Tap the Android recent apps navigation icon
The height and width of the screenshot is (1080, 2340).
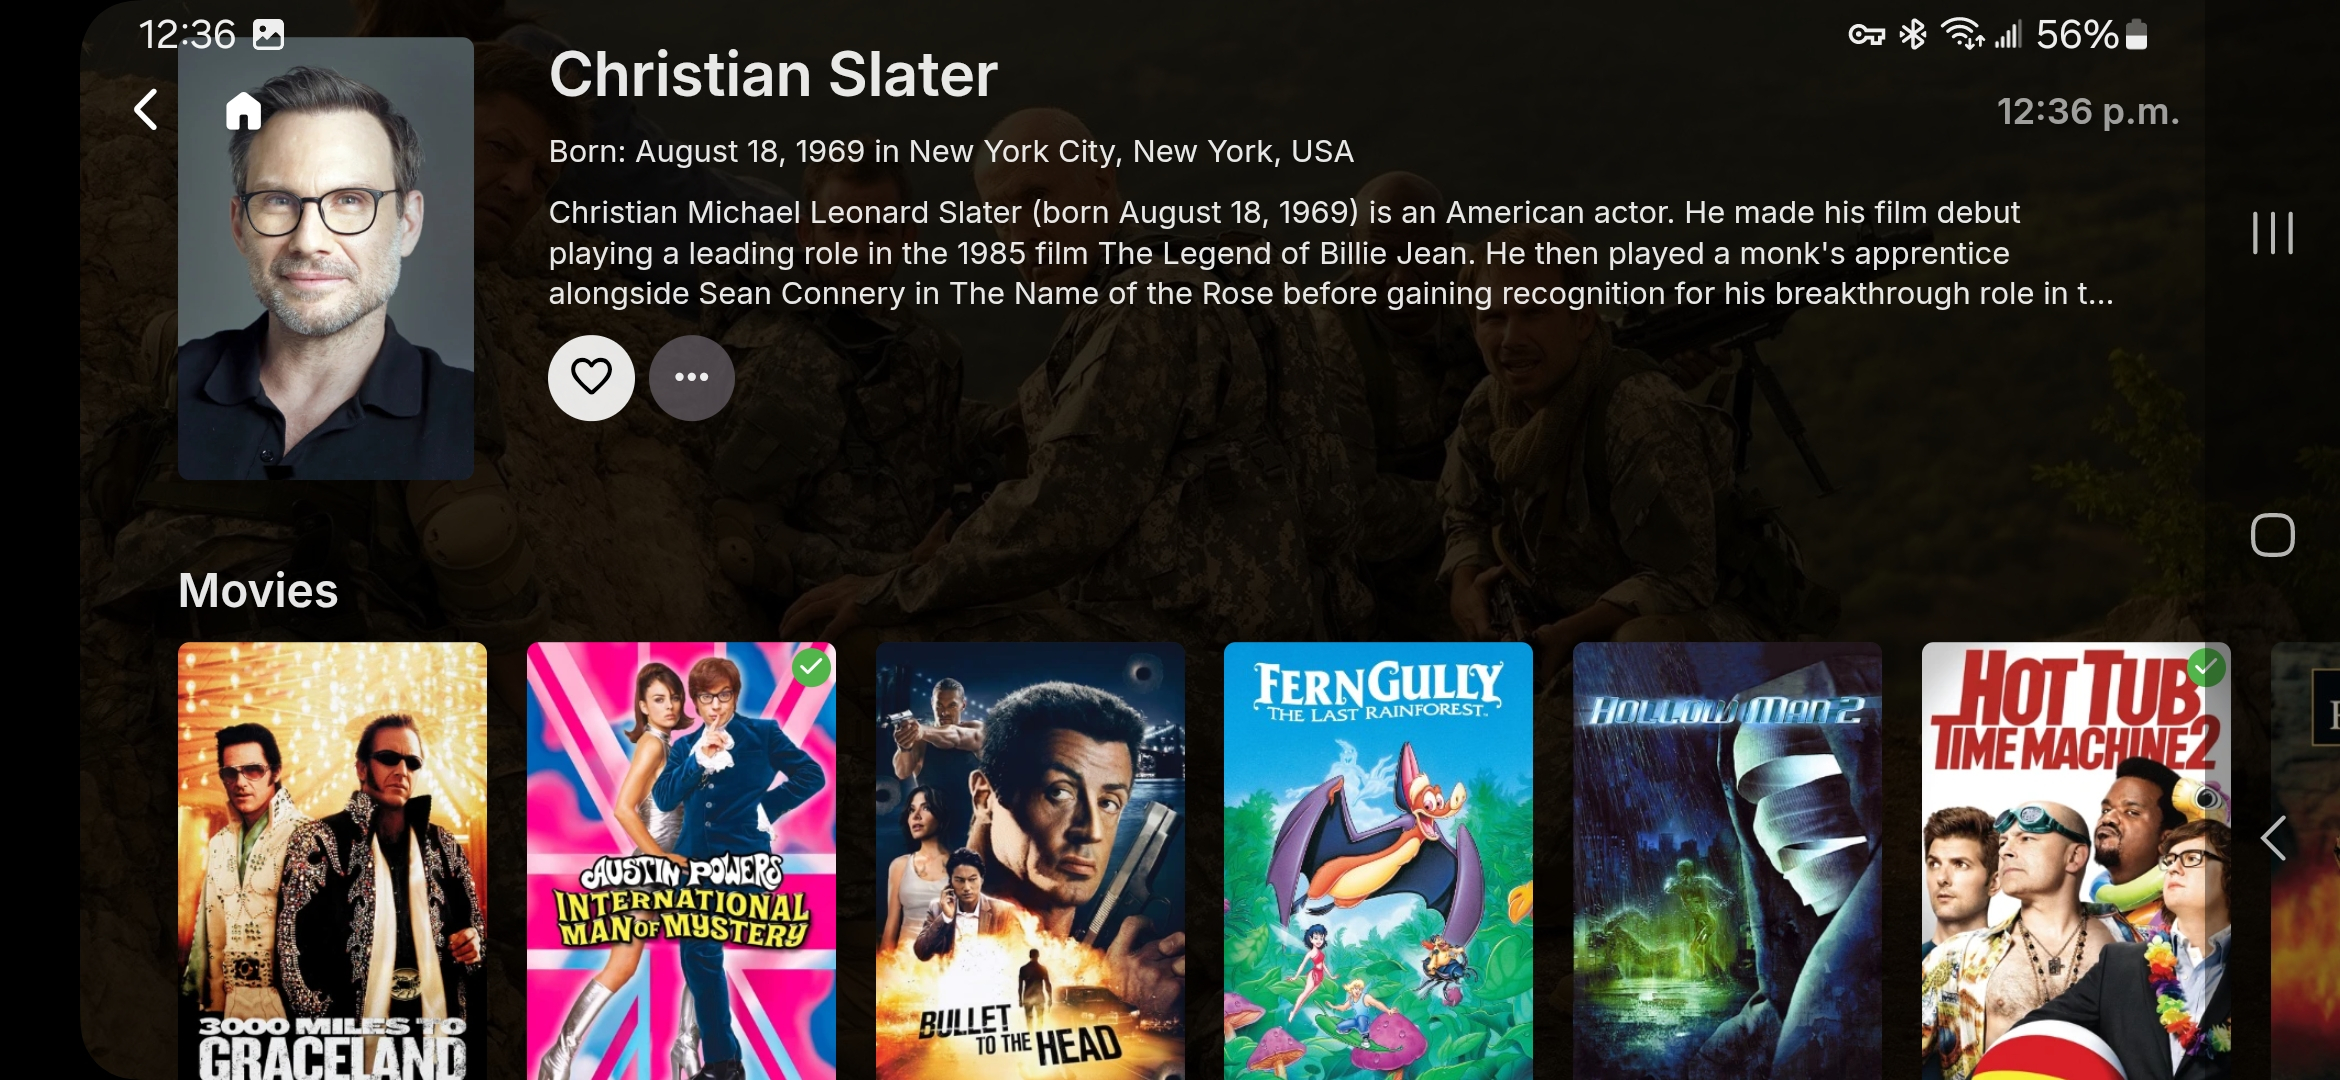[2272, 233]
